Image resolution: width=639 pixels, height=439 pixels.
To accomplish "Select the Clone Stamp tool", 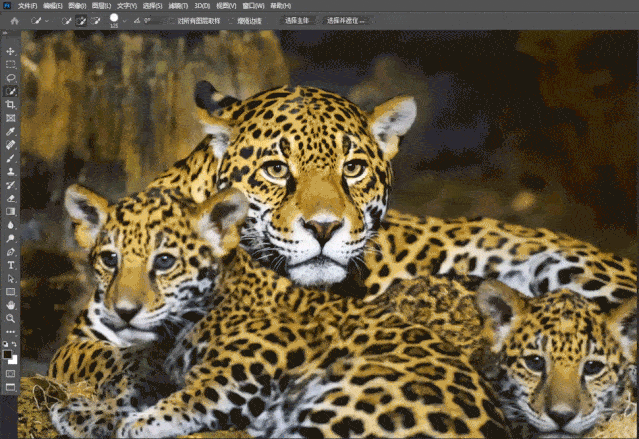I will [11, 172].
